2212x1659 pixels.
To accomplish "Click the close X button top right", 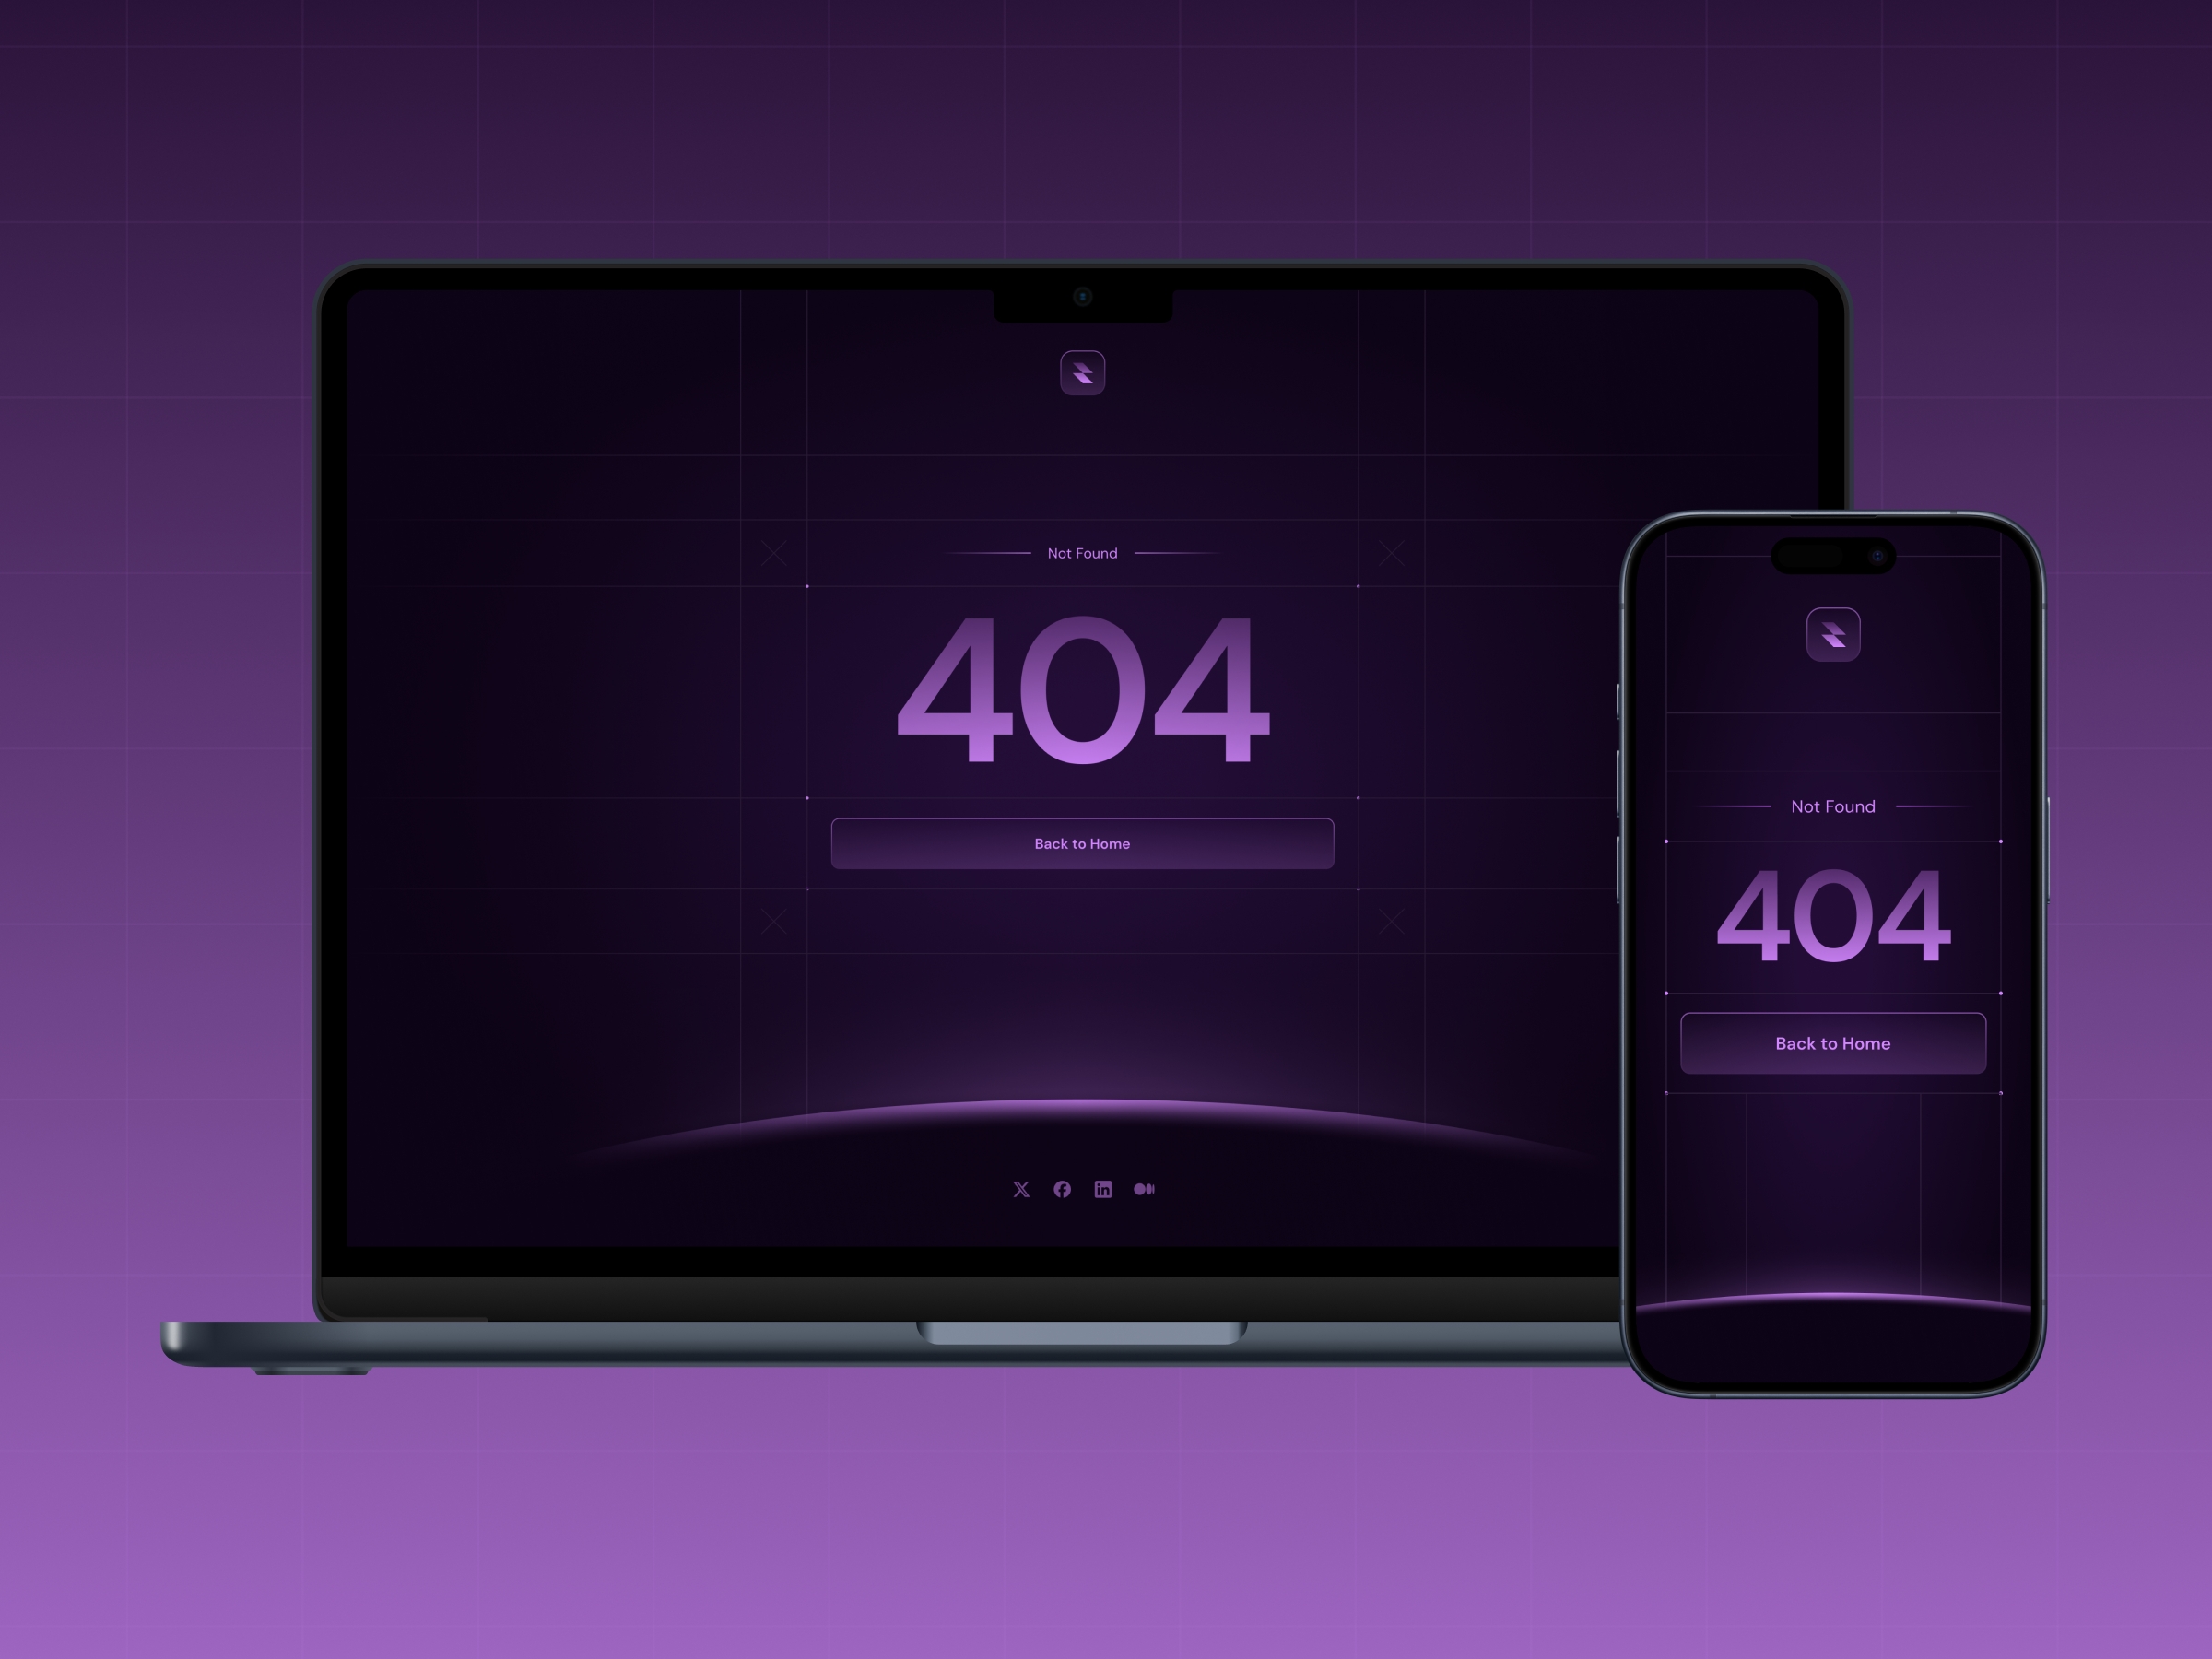I will 1390,552.
